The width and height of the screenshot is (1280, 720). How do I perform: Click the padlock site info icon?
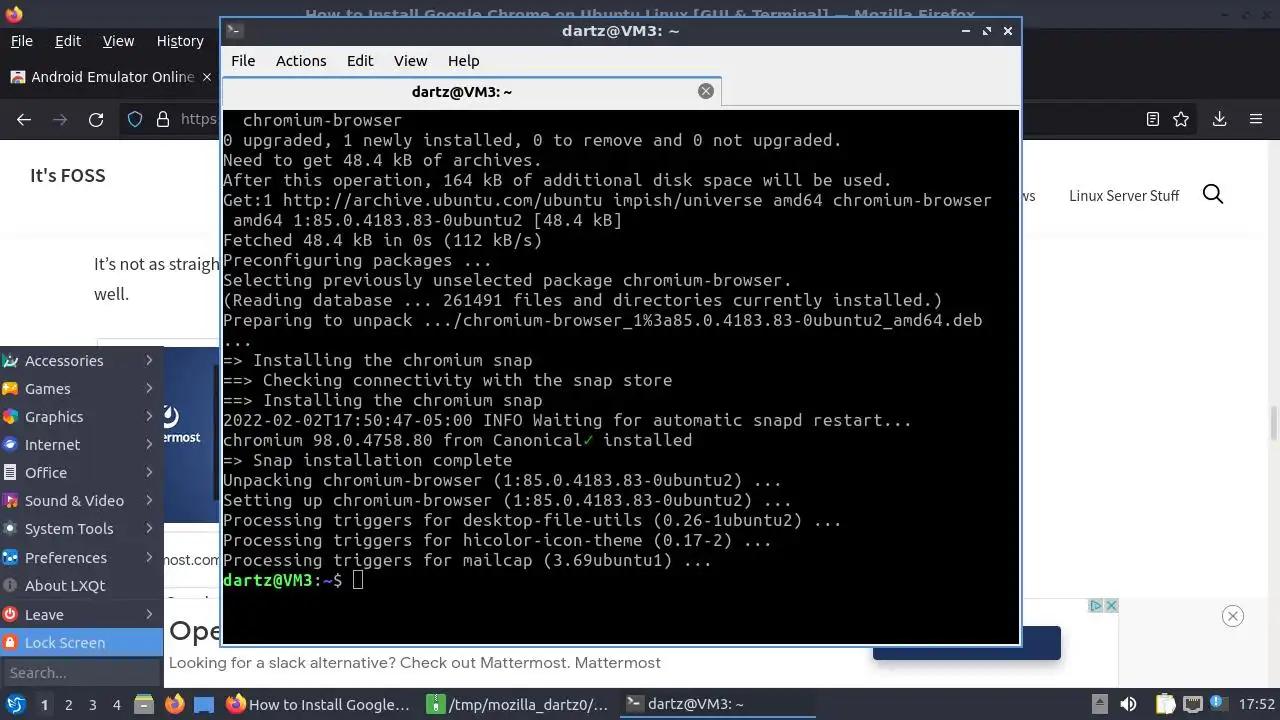[162, 119]
